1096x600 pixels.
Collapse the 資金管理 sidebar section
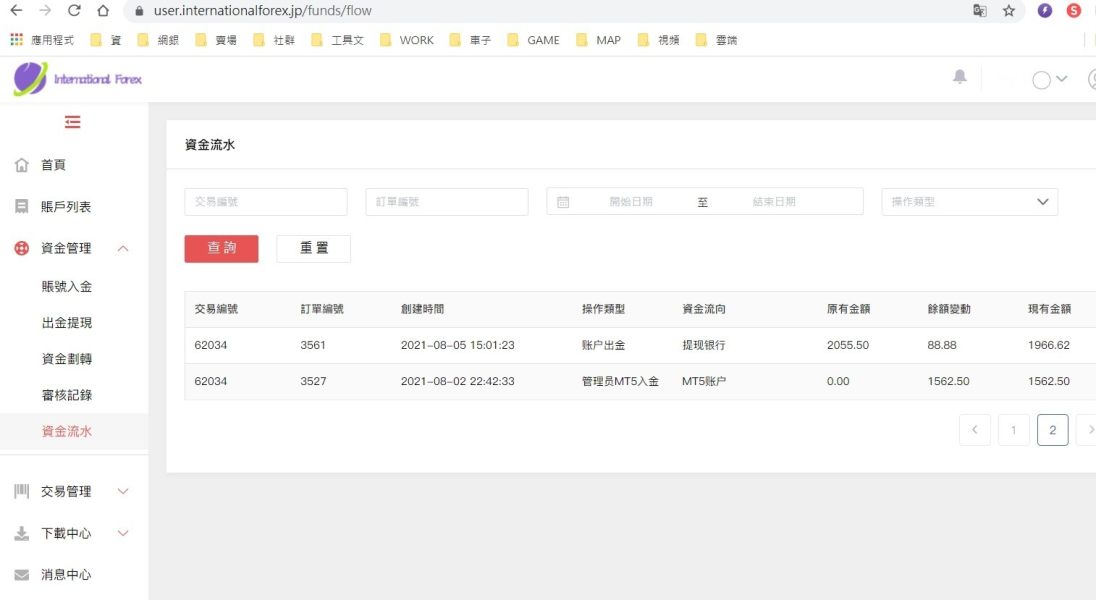(123, 248)
